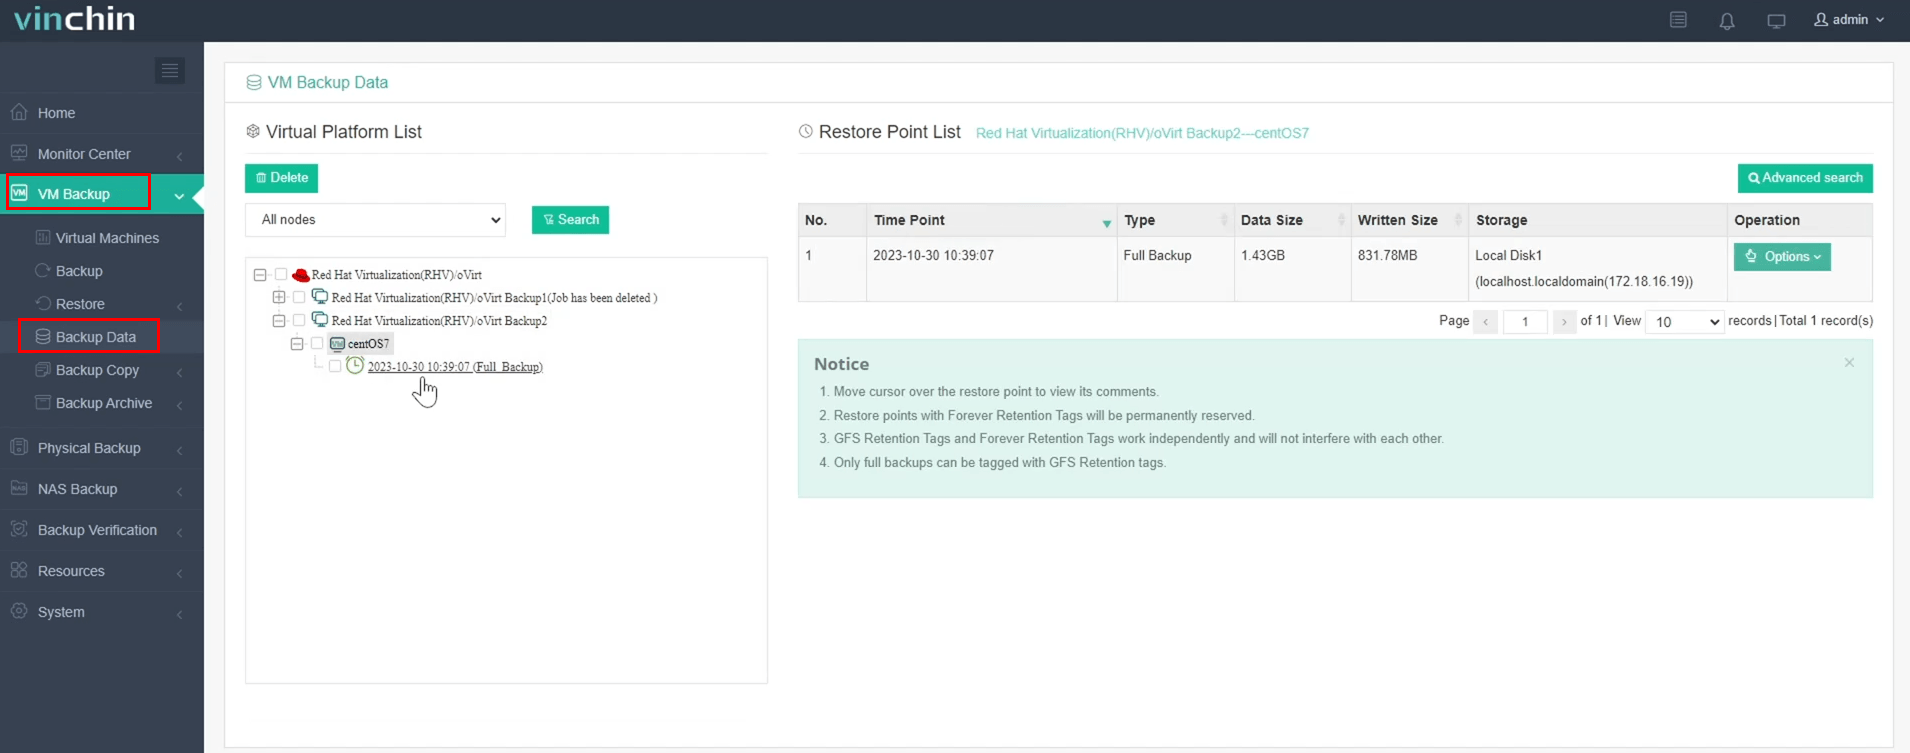Expand the Monitor Center menu
Screen dimensions: 1910x753
[102, 154]
